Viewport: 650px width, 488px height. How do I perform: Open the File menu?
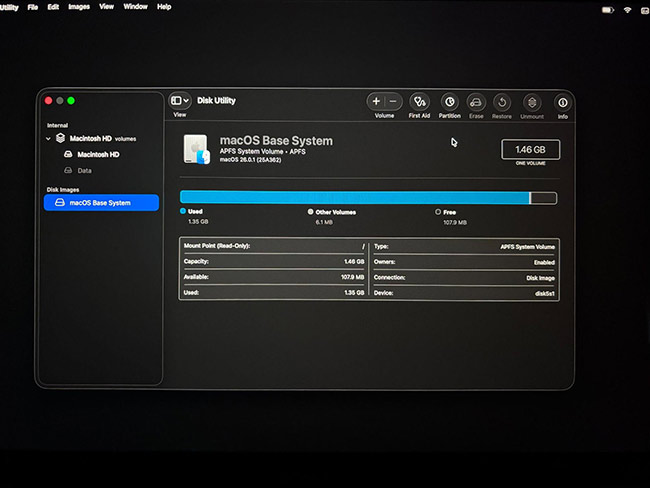[33, 7]
